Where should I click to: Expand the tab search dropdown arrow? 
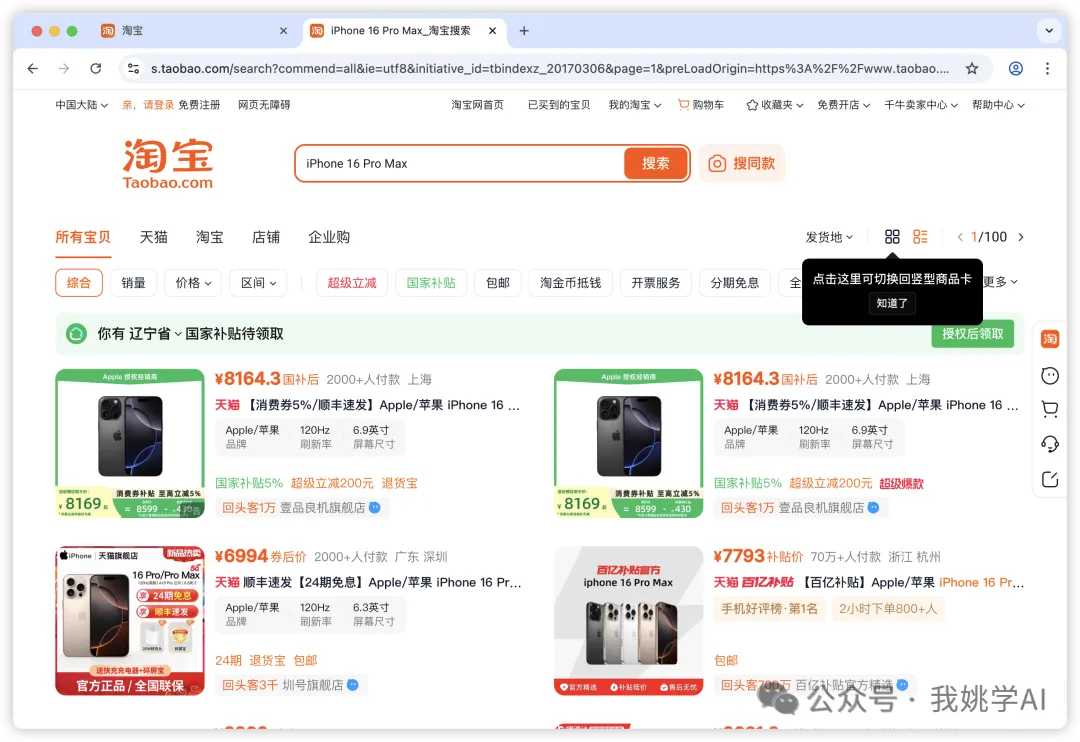click(x=1048, y=30)
